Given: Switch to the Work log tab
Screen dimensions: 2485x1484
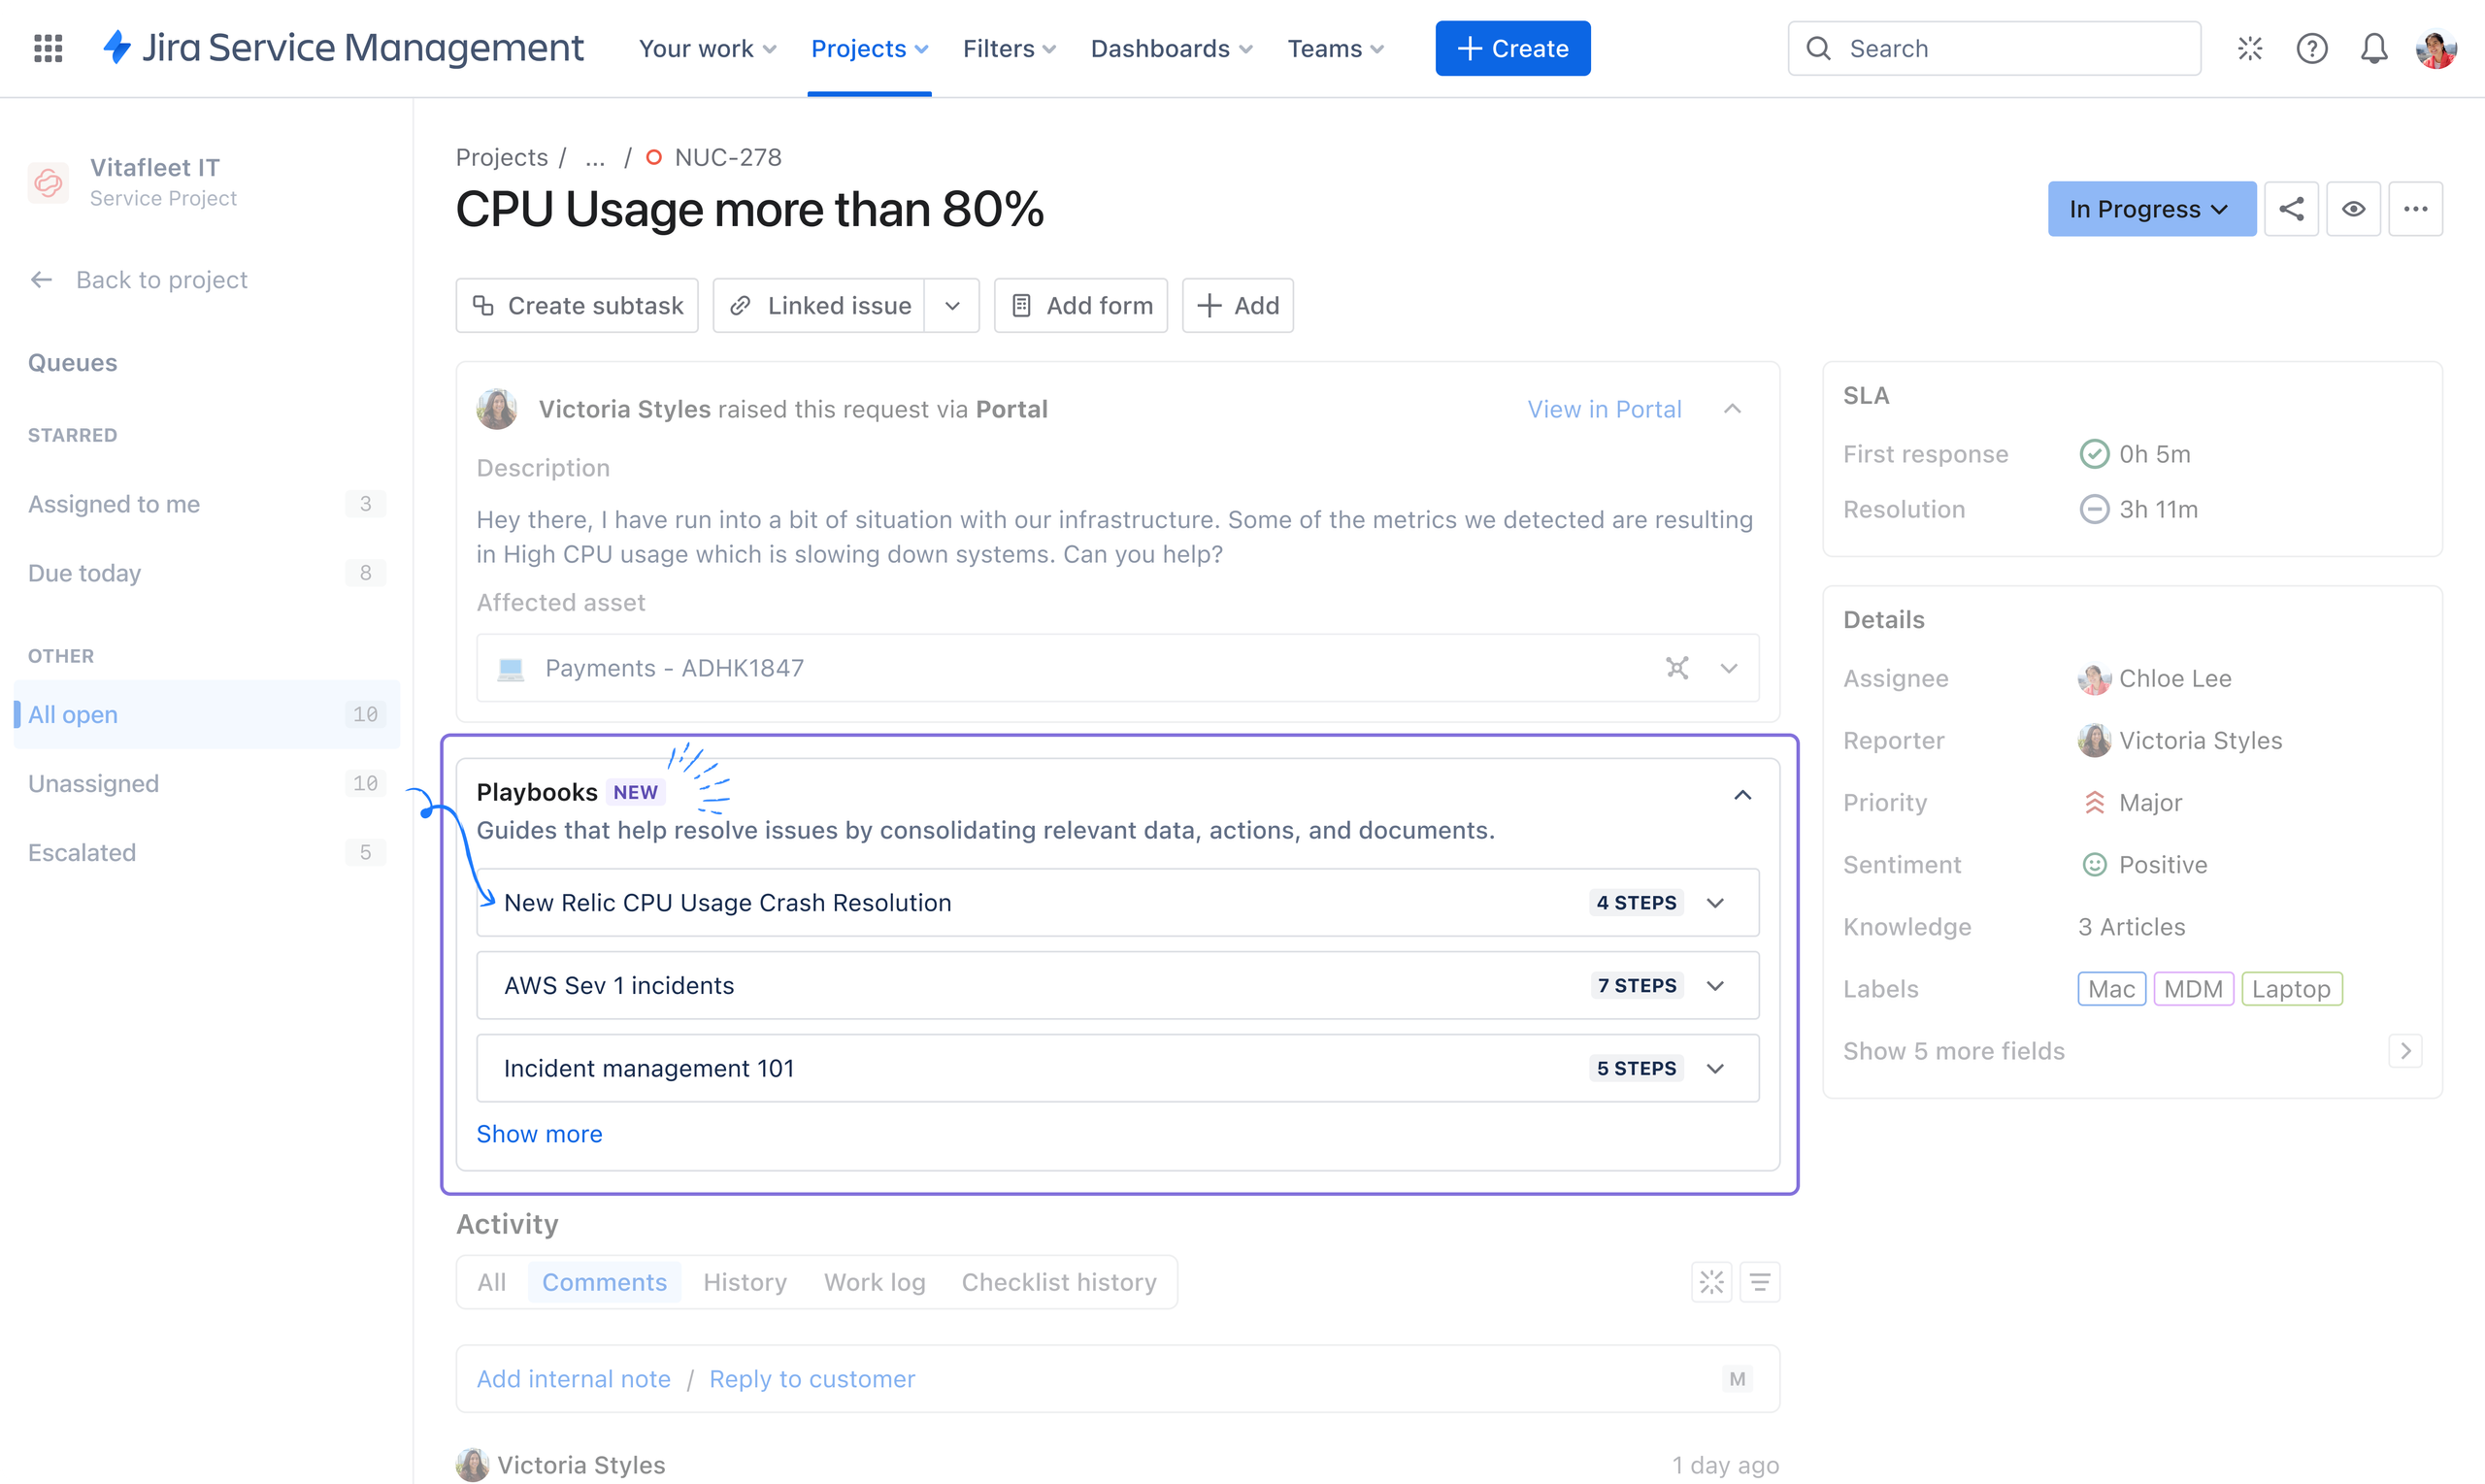Looking at the screenshot, I should tap(873, 1281).
